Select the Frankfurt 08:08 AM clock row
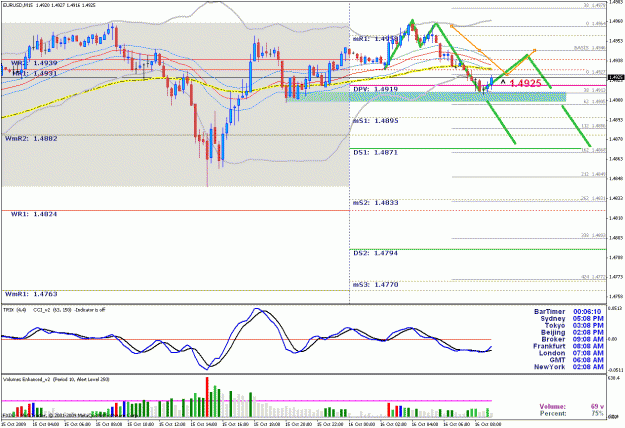This screenshot has width=625, height=428. tap(568, 346)
